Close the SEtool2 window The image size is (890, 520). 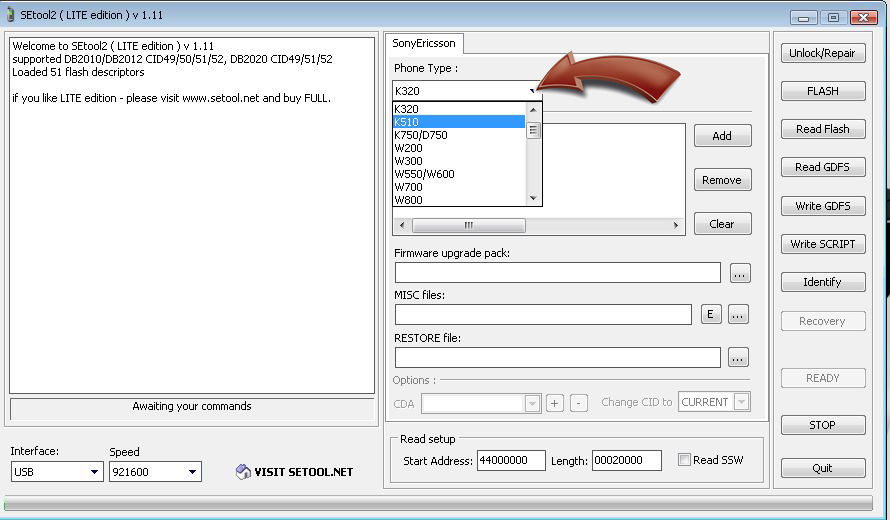click(x=863, y=18)
